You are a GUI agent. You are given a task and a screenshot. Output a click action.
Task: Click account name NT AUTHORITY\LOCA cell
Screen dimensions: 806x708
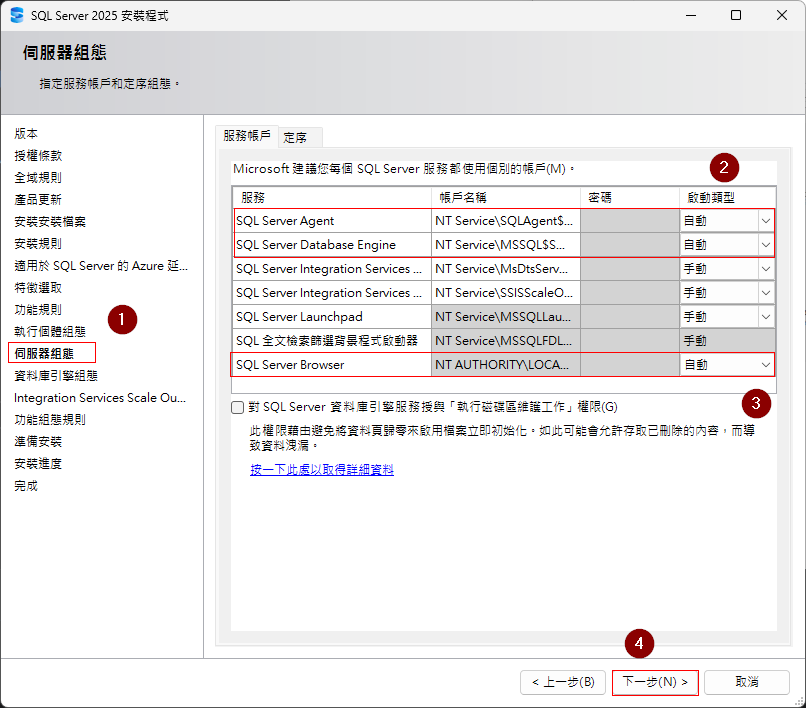(506, 365)
